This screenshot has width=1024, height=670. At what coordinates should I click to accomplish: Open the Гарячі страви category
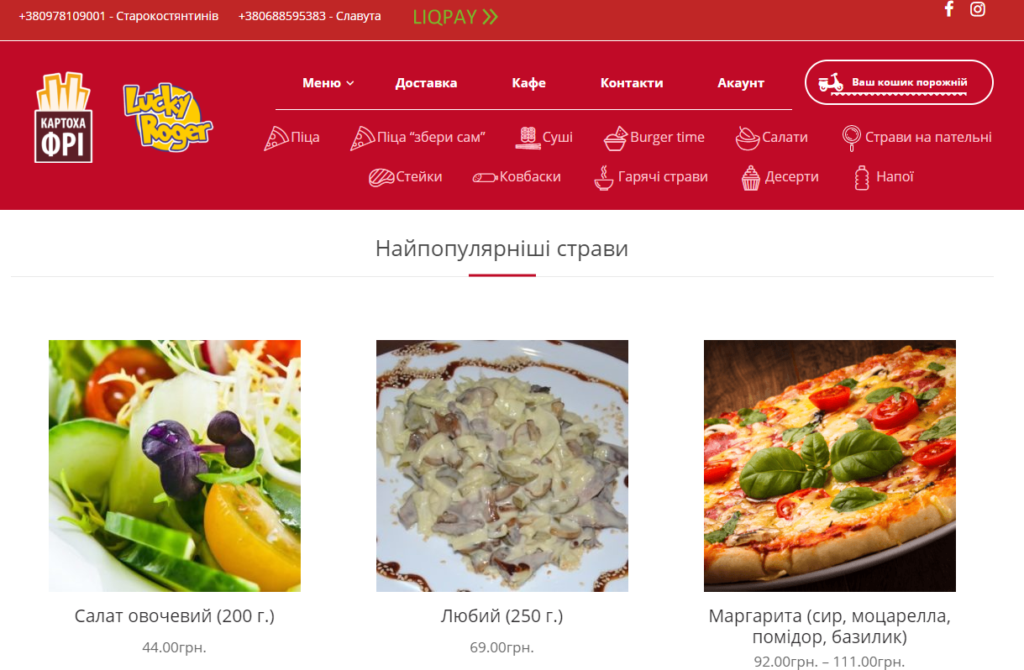651,177
